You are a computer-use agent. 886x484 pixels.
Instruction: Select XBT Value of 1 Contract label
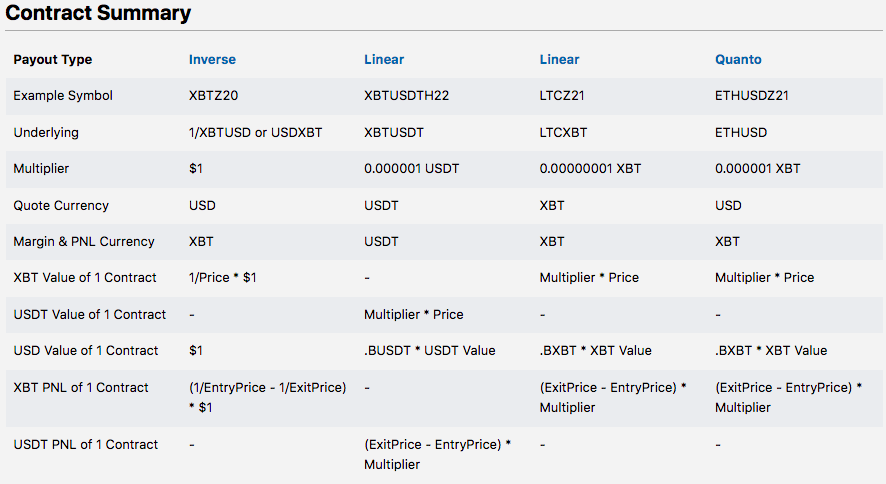pyautogui.click(x=85, y=277)
